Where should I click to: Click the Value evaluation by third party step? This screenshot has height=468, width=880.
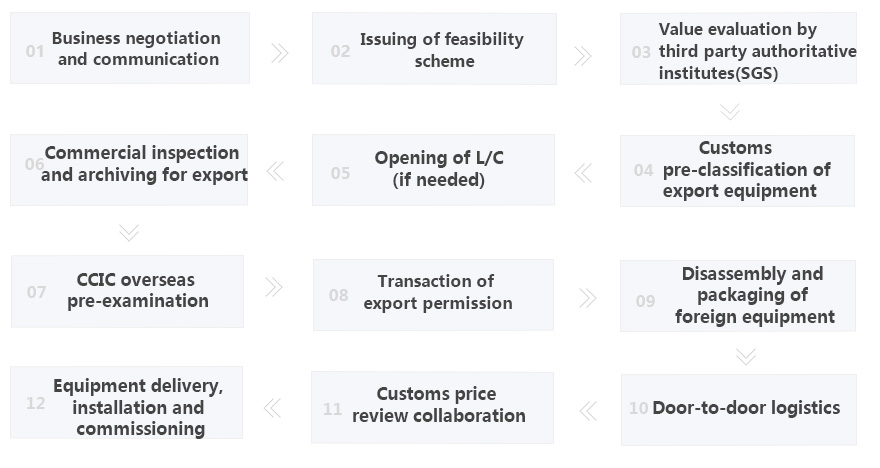(x=738, y=50)
